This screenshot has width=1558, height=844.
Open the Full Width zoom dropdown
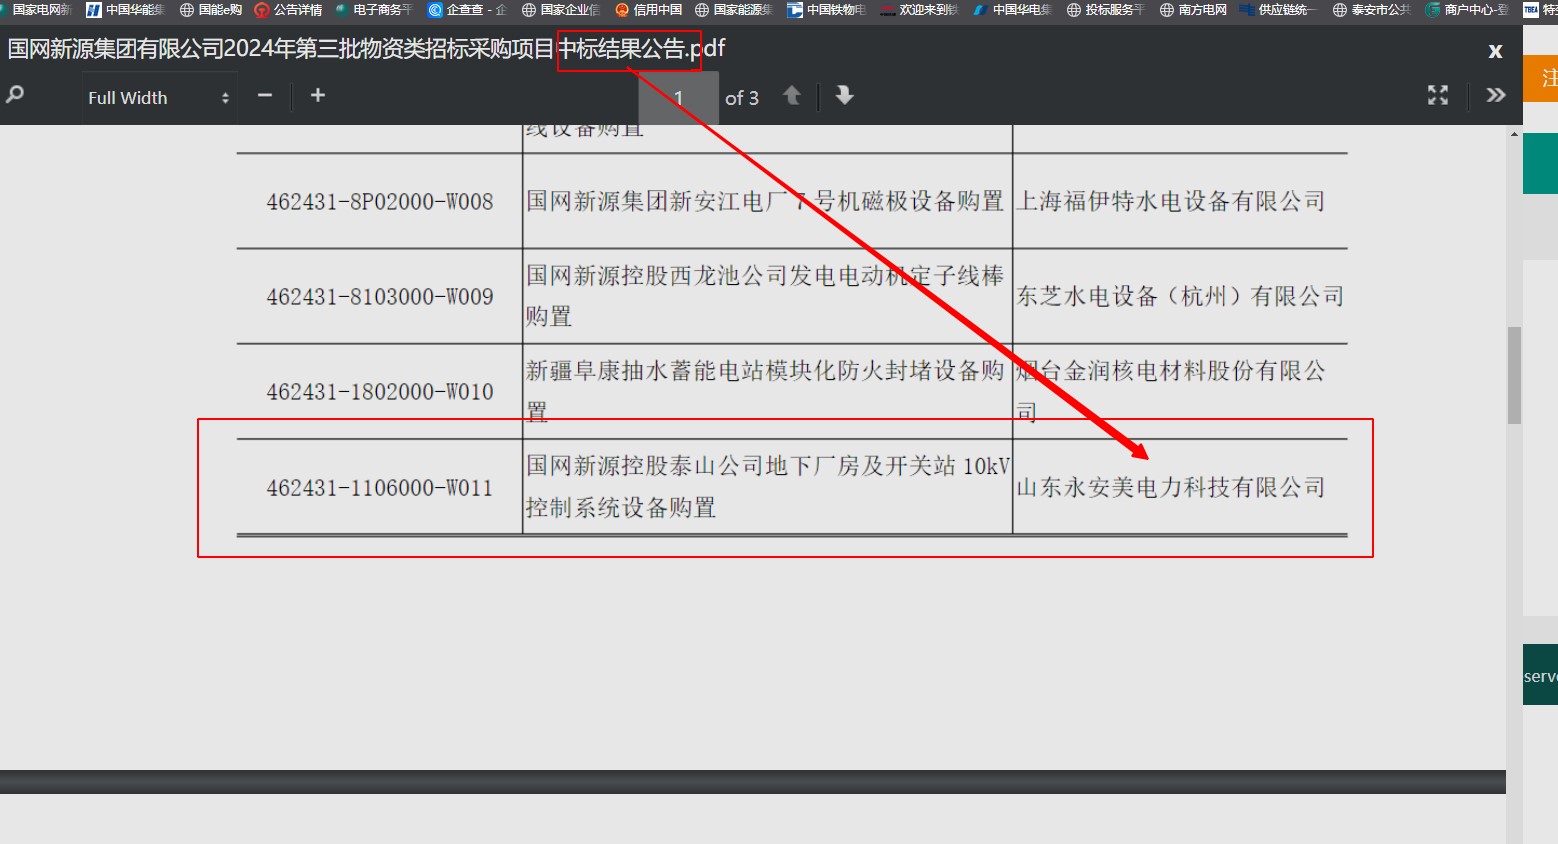pos(158,98)
